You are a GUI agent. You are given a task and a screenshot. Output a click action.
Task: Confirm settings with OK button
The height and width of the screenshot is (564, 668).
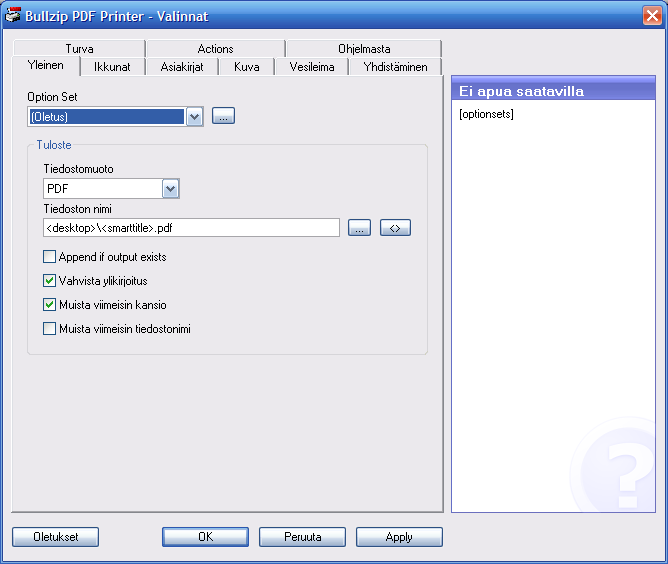click(x=205, y=537)
